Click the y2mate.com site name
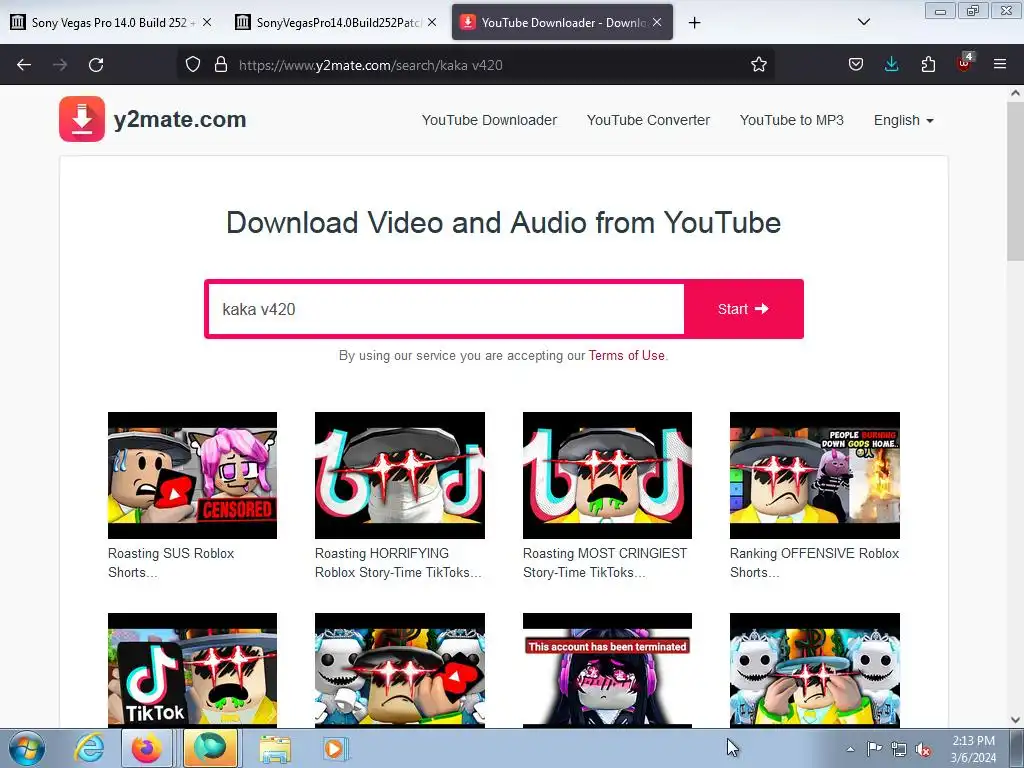This screenshot has height=768, width=1024. tap(180, 120)
